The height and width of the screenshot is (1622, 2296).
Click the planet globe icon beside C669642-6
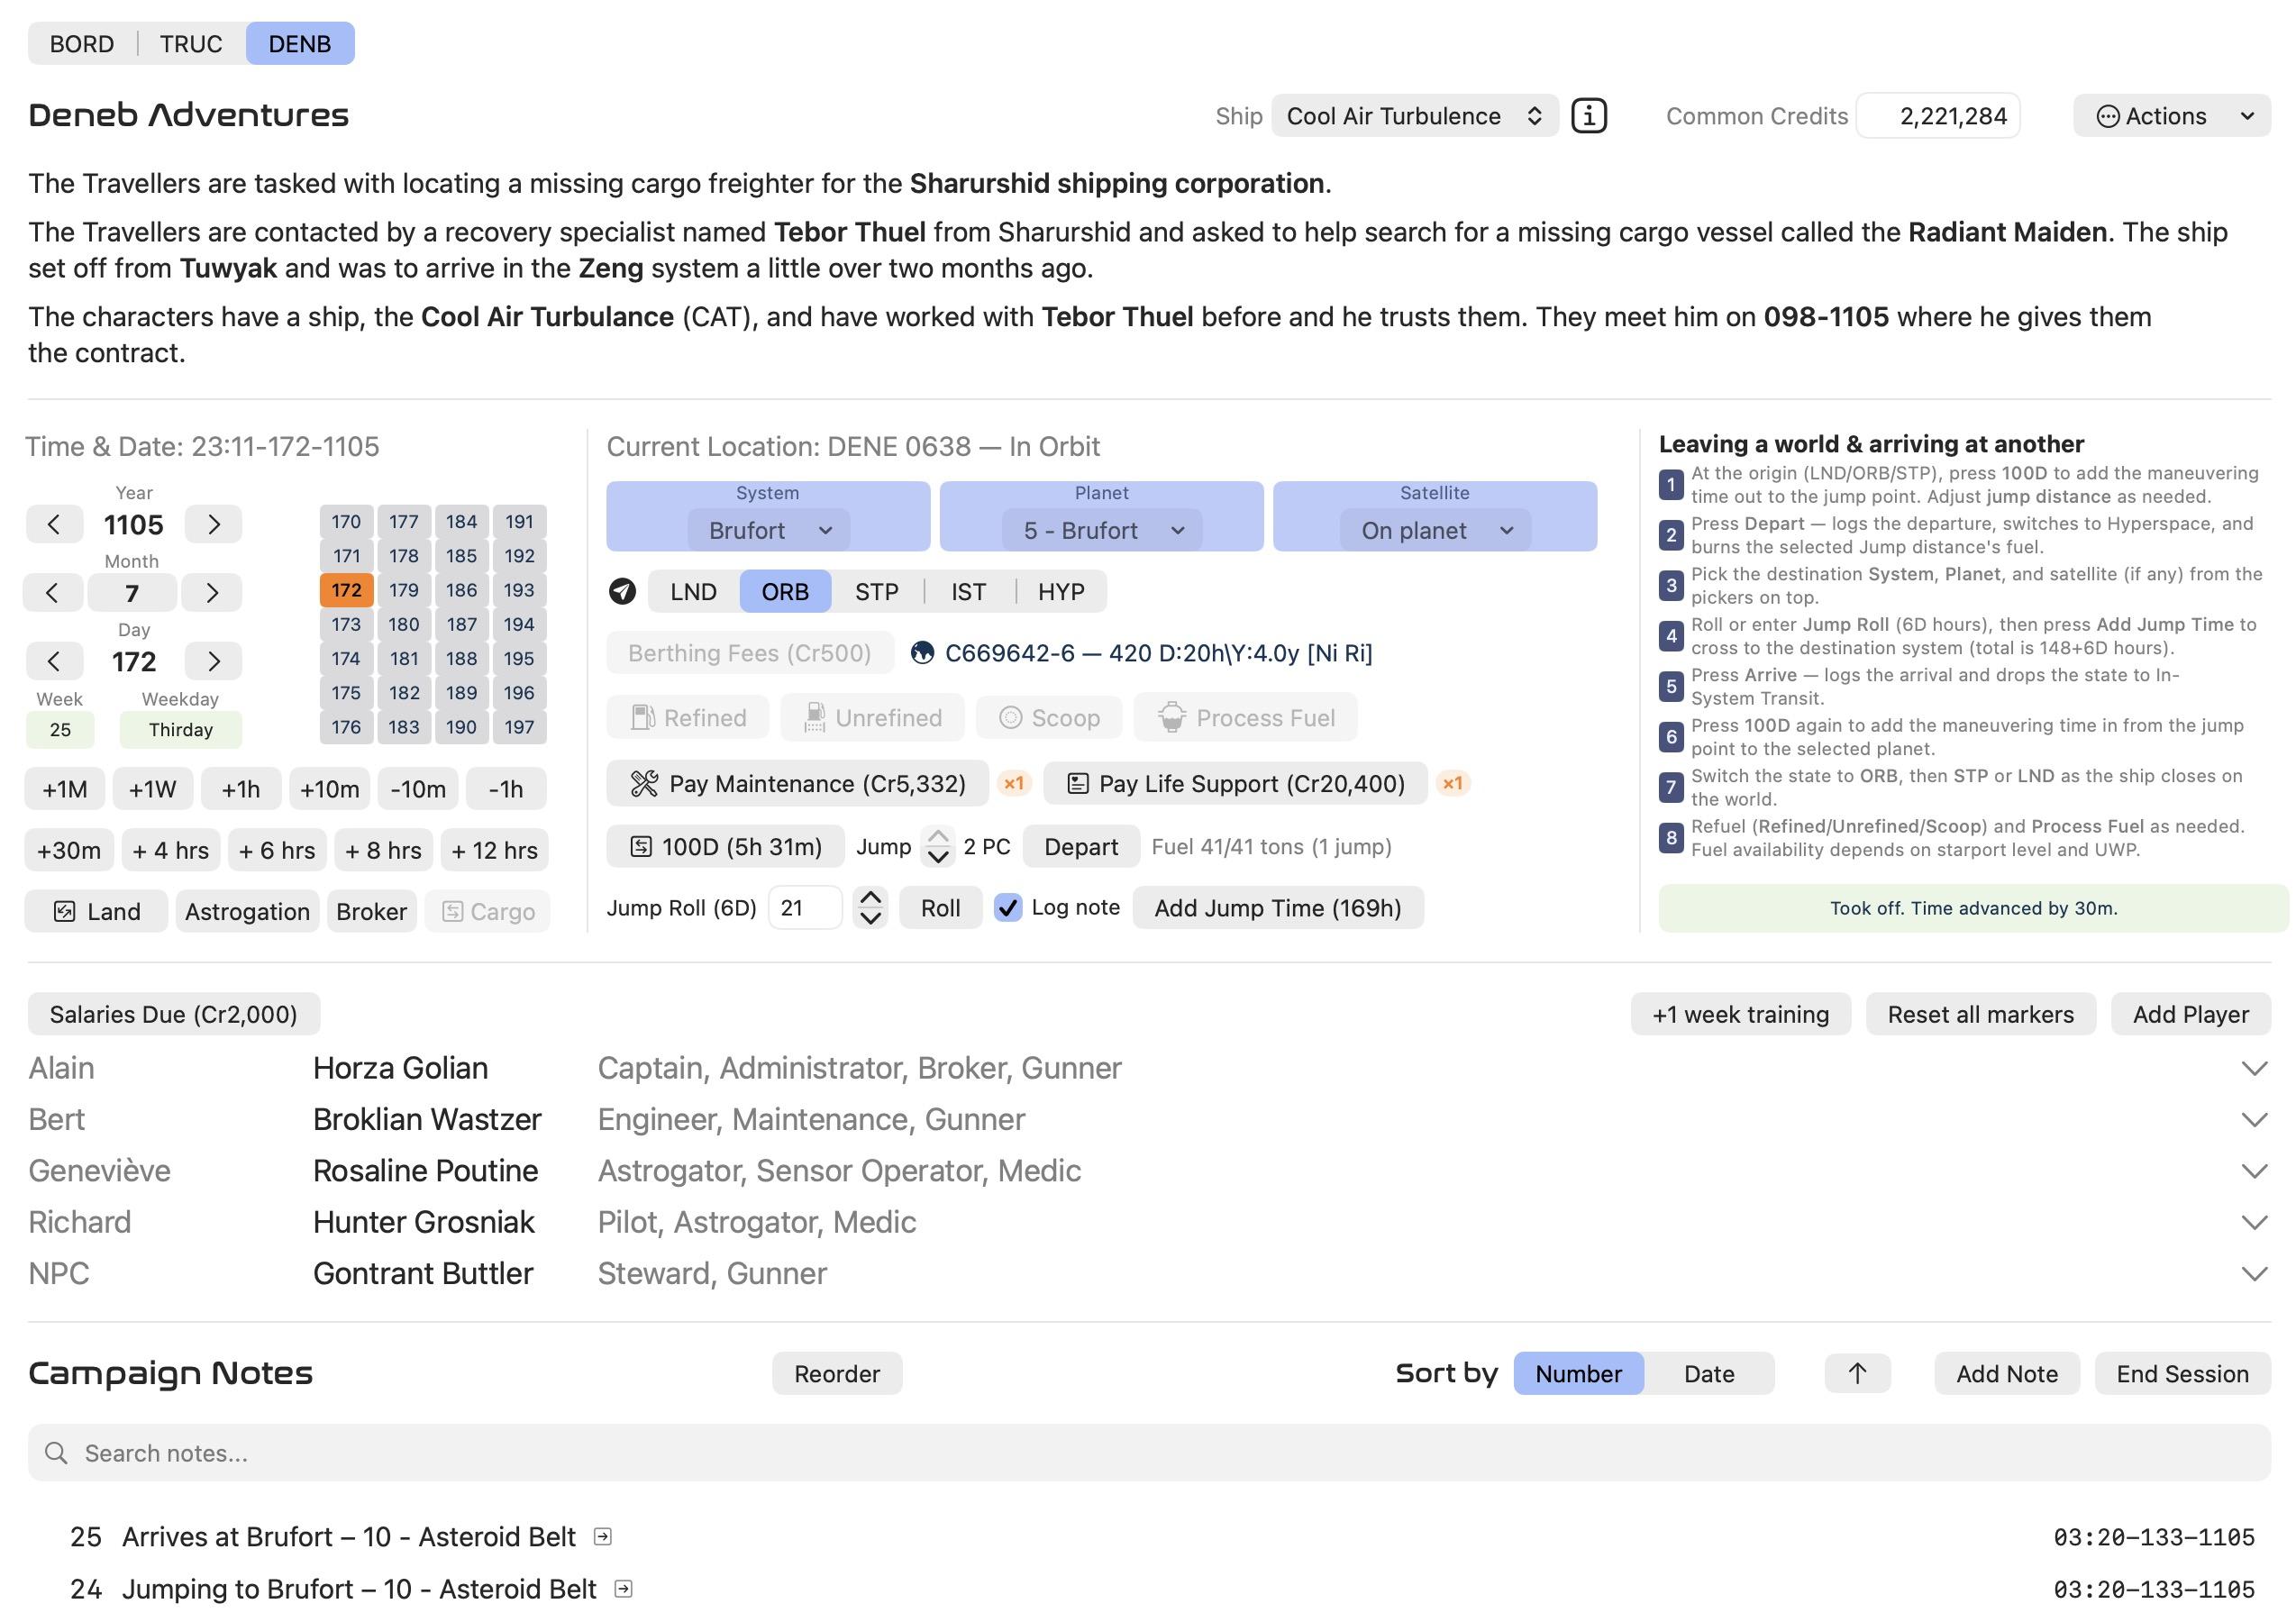pyautogui.click(x=922, y=653)
